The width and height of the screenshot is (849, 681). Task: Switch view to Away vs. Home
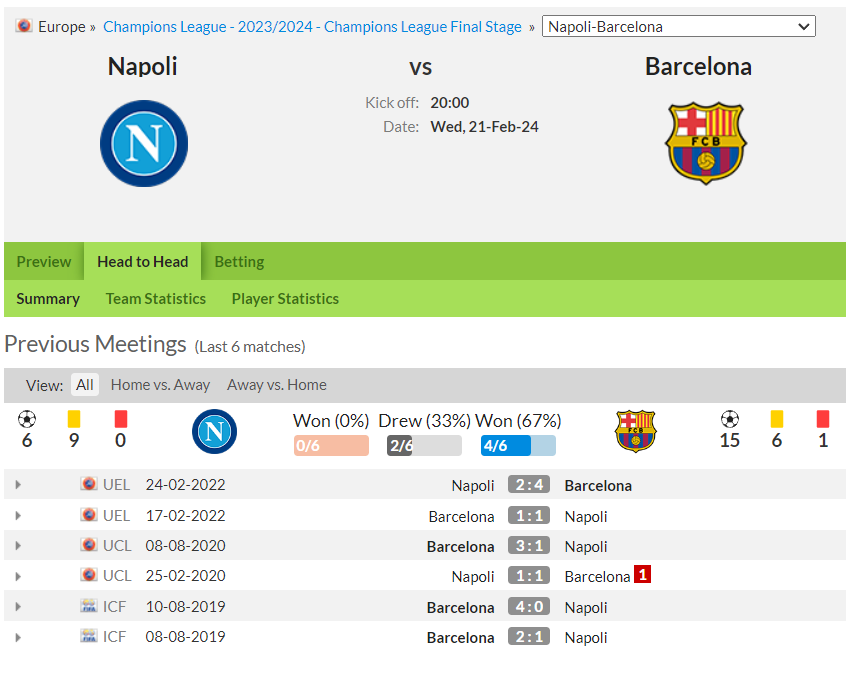(277, 385)
